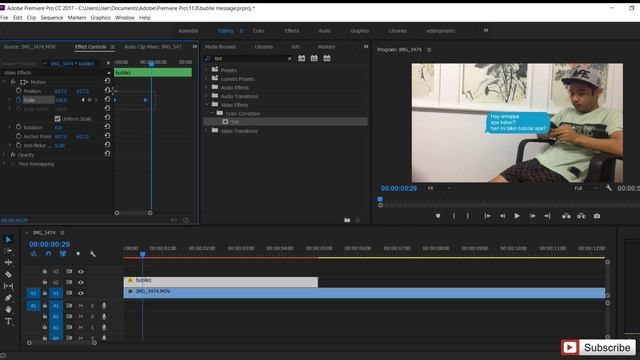The height and width of the screenshot is (360, 640).
Task: Open timeline display settings wrench
Action: pos(93,254)
